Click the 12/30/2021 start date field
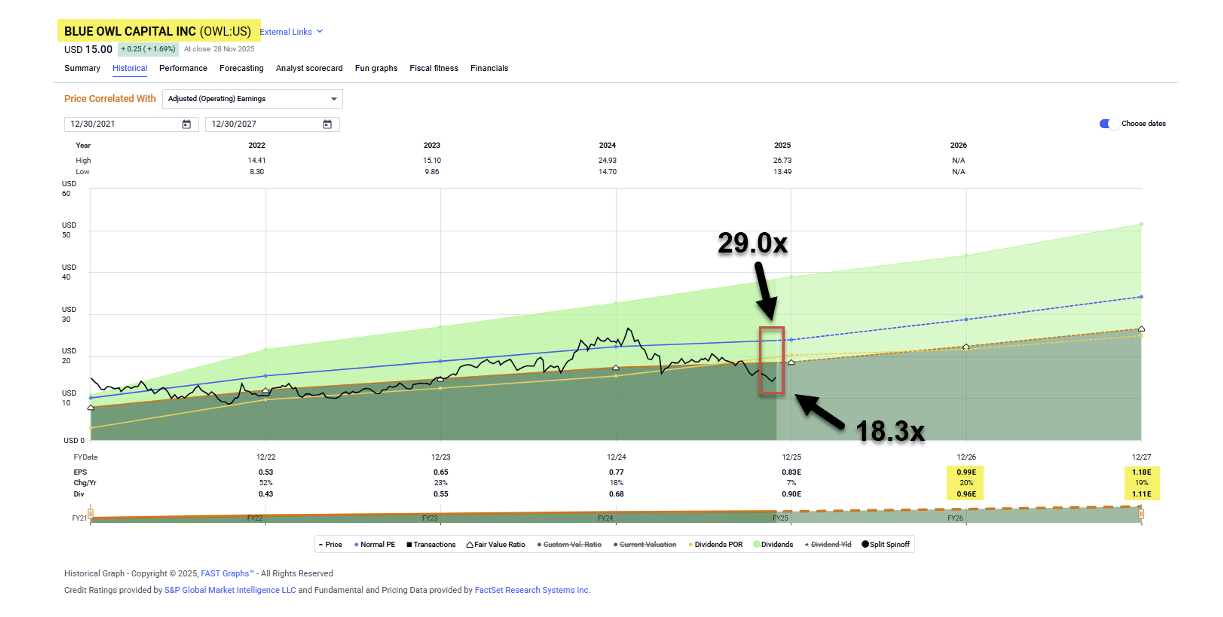The width and height of the screenshot is (1223, 617). [x=120, y=124]
